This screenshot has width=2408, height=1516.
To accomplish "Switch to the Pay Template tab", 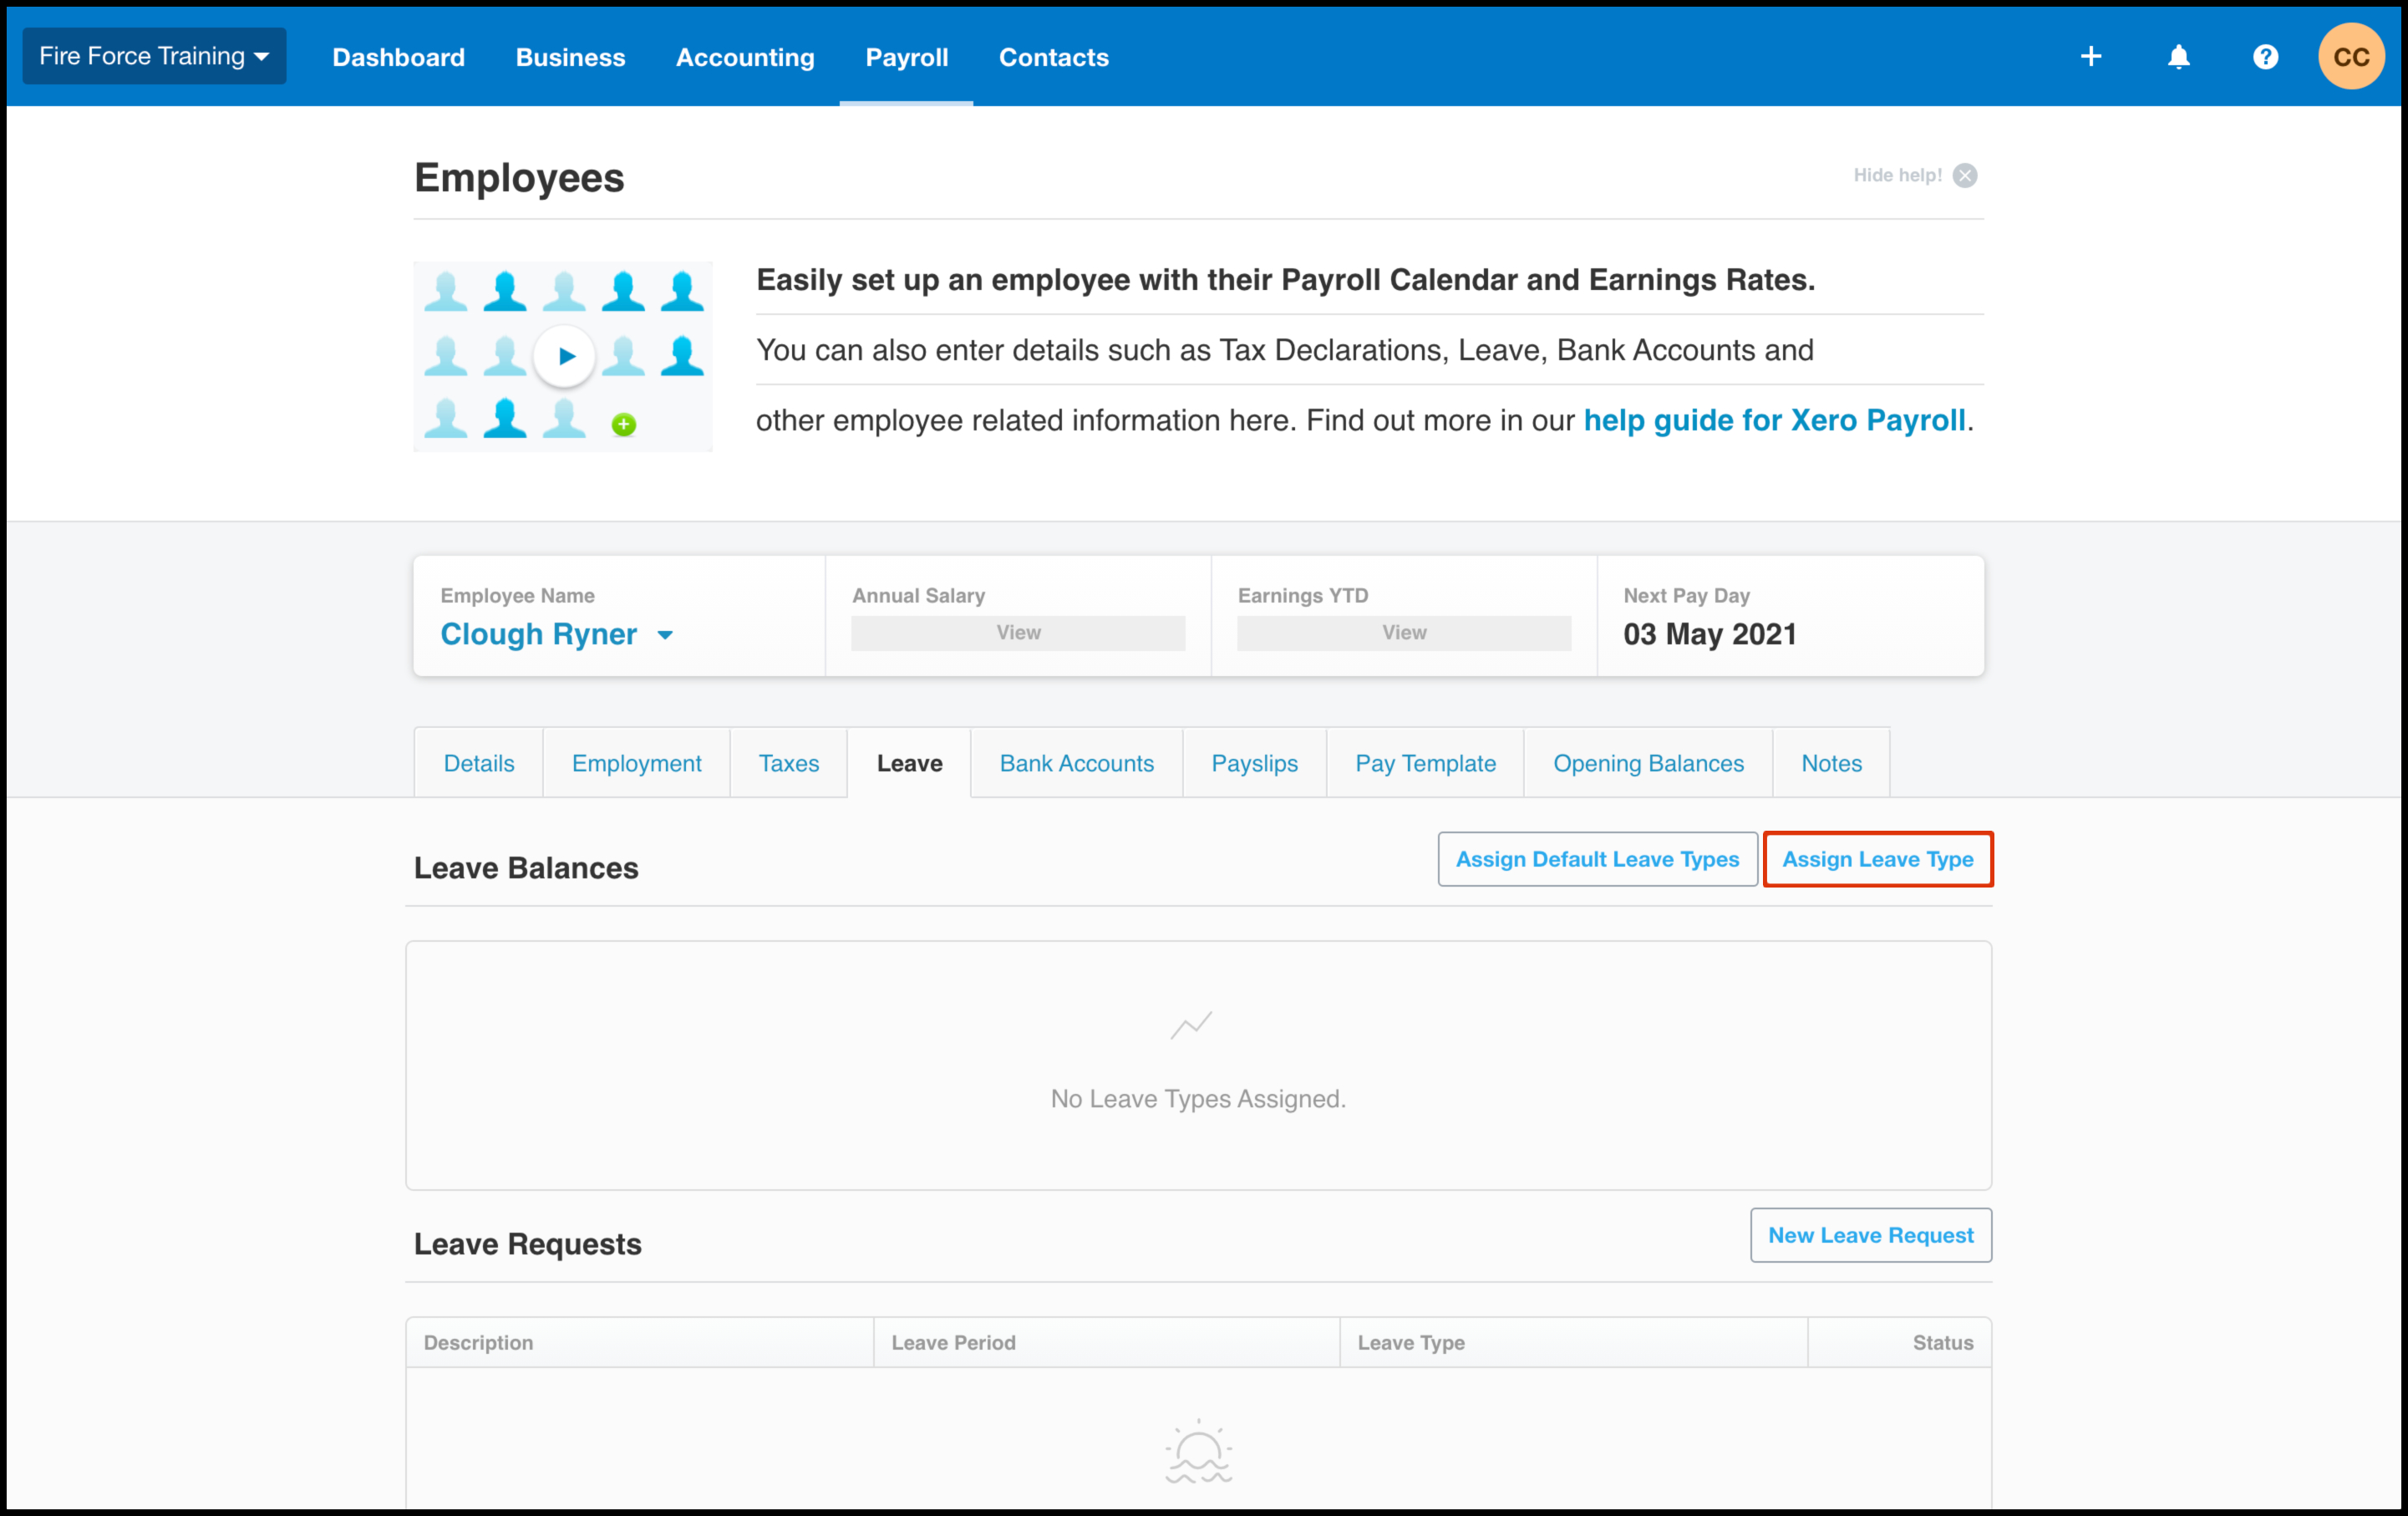I will (1425, 763).
